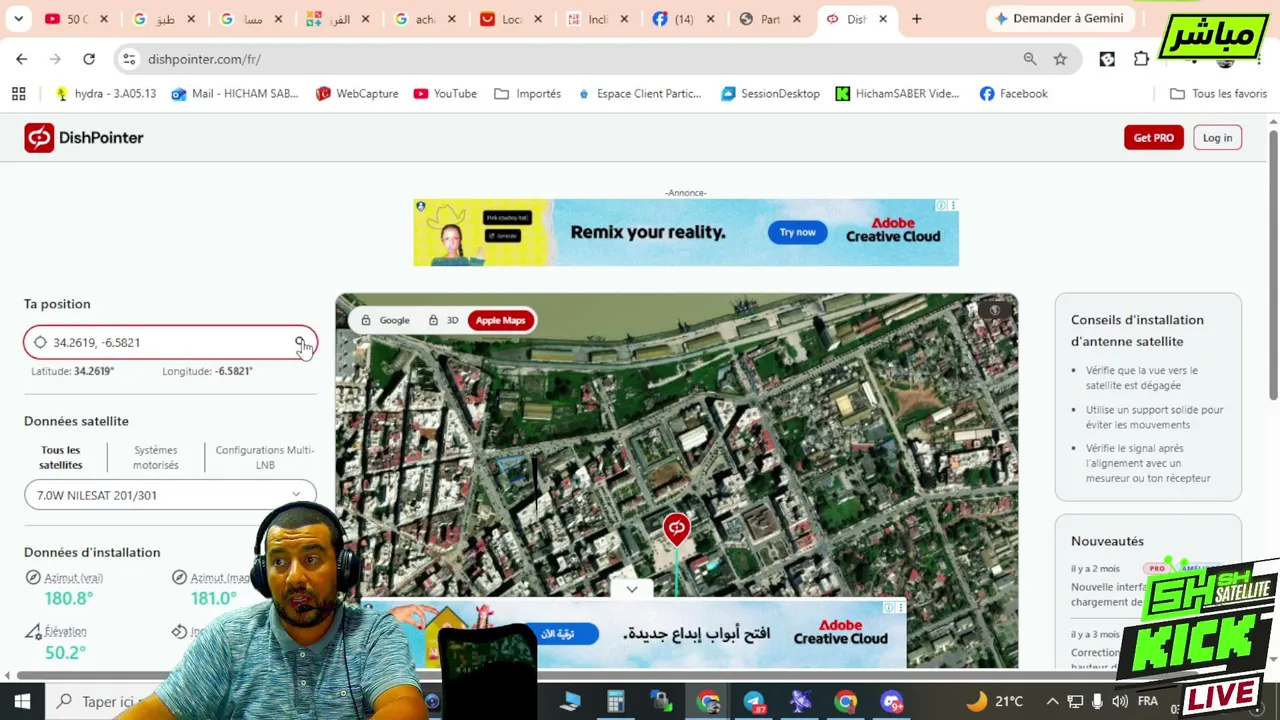Show hidden system tray icons
The height and width of the screenshot is (720, 1280).
(x=1052, y=702)
